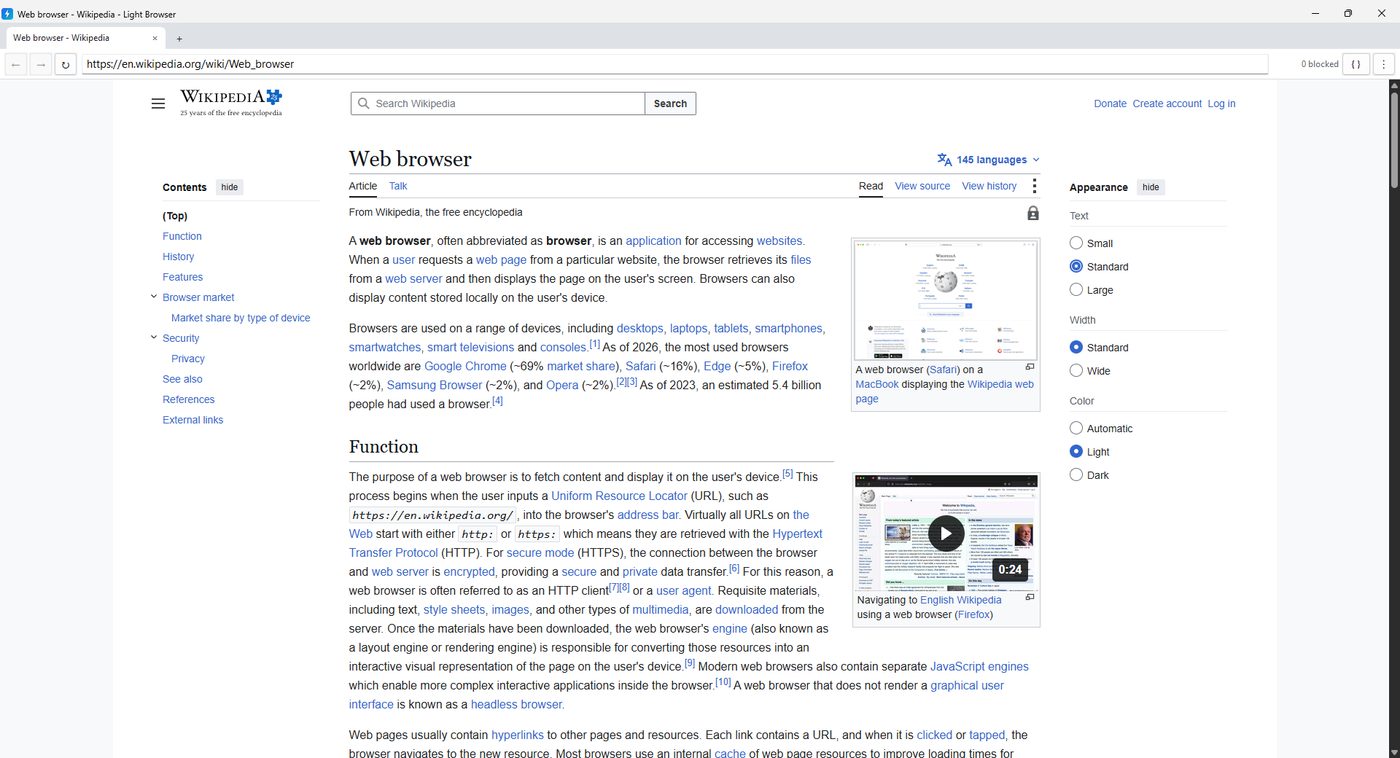This screenshot has width=1400, height=758.
Task: Jump to See also in contents
Action: click(x=183, y=379)
